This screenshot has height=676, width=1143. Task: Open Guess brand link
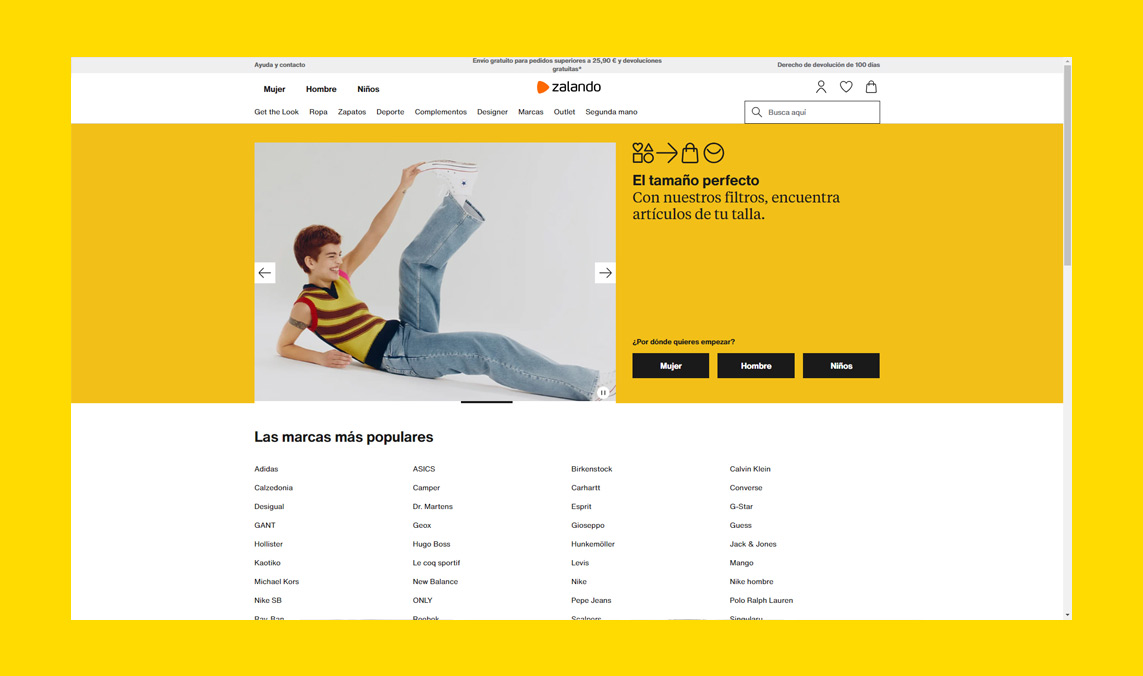[x=740, y=525]
